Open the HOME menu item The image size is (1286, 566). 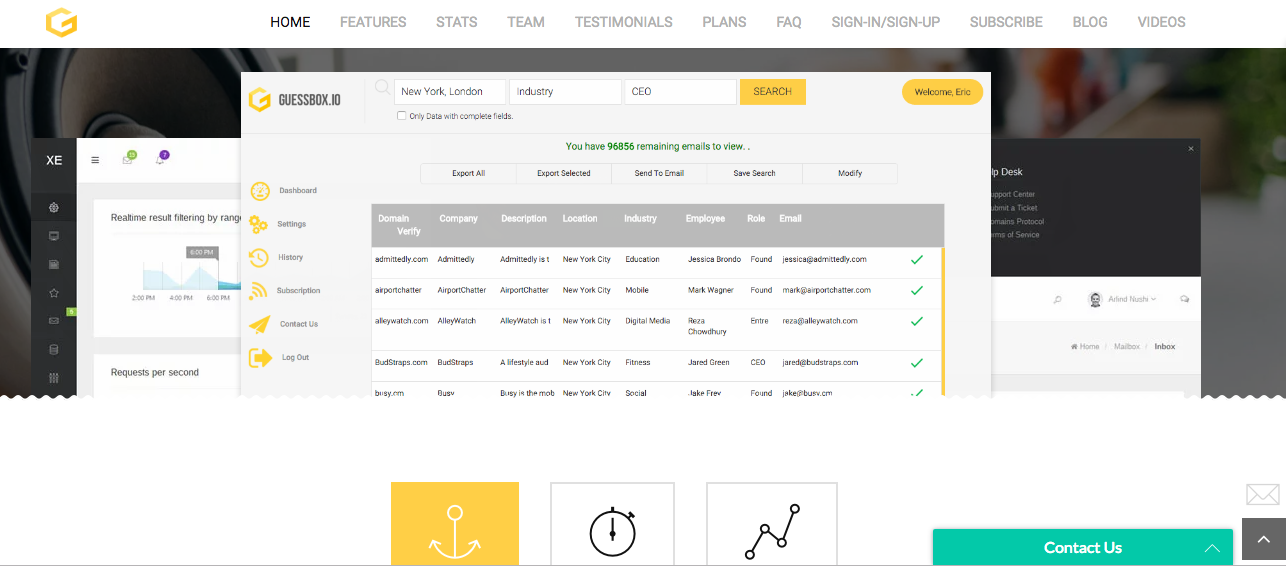(x=290, y=22)
